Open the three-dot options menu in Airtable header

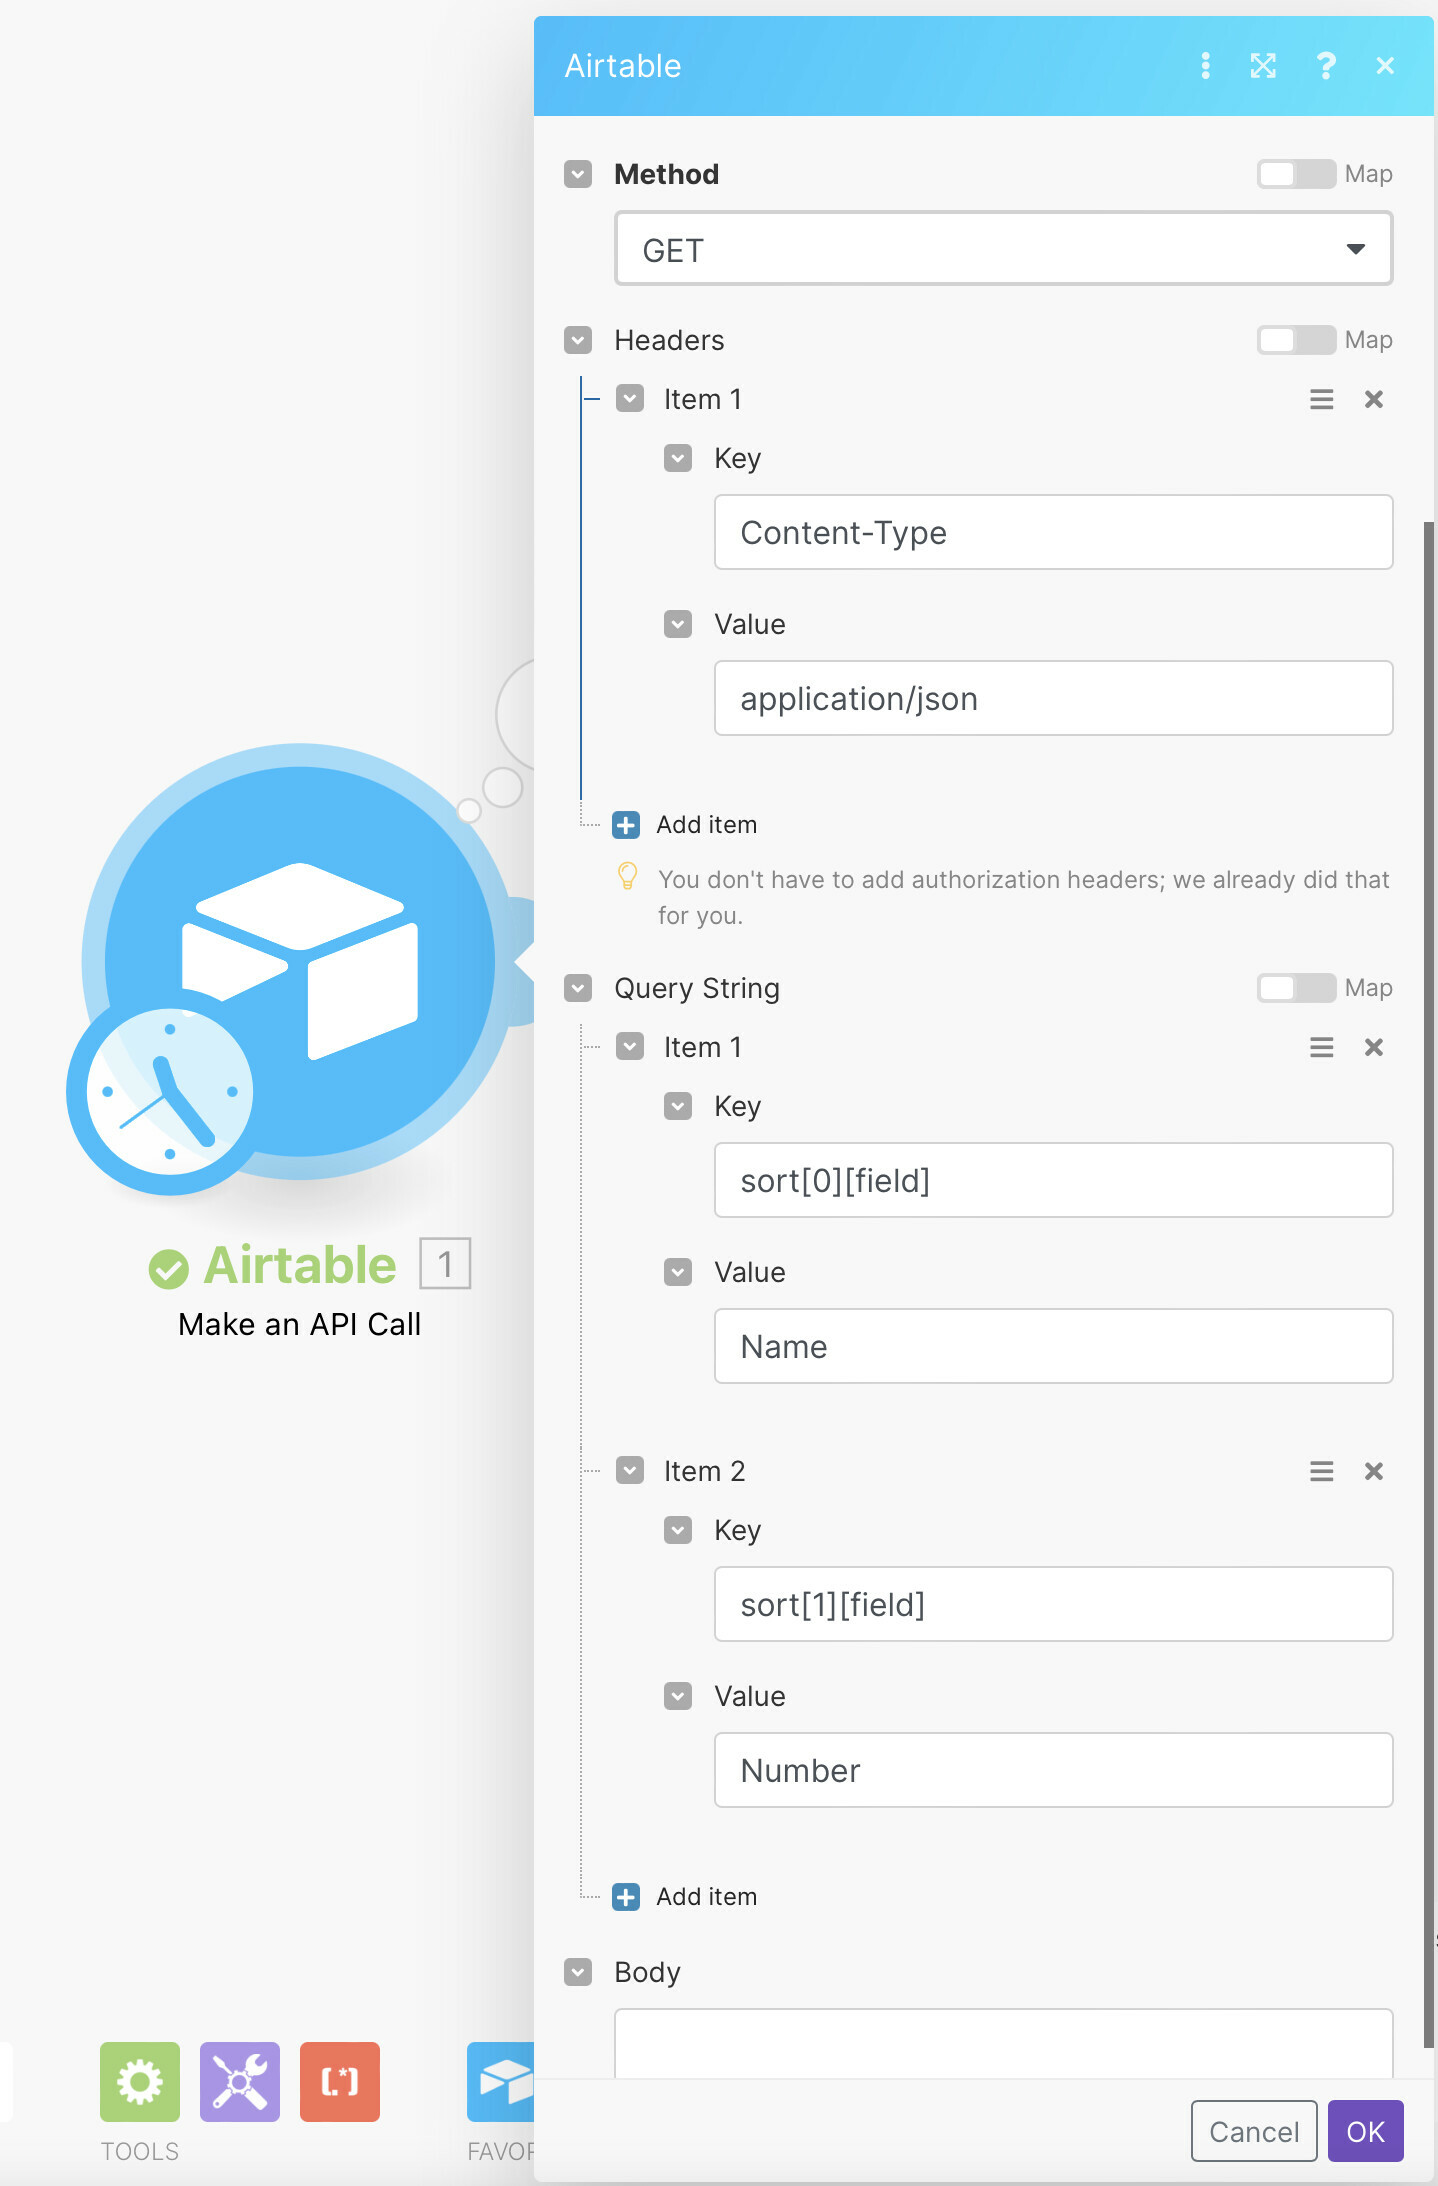(x=1205, y=66)
